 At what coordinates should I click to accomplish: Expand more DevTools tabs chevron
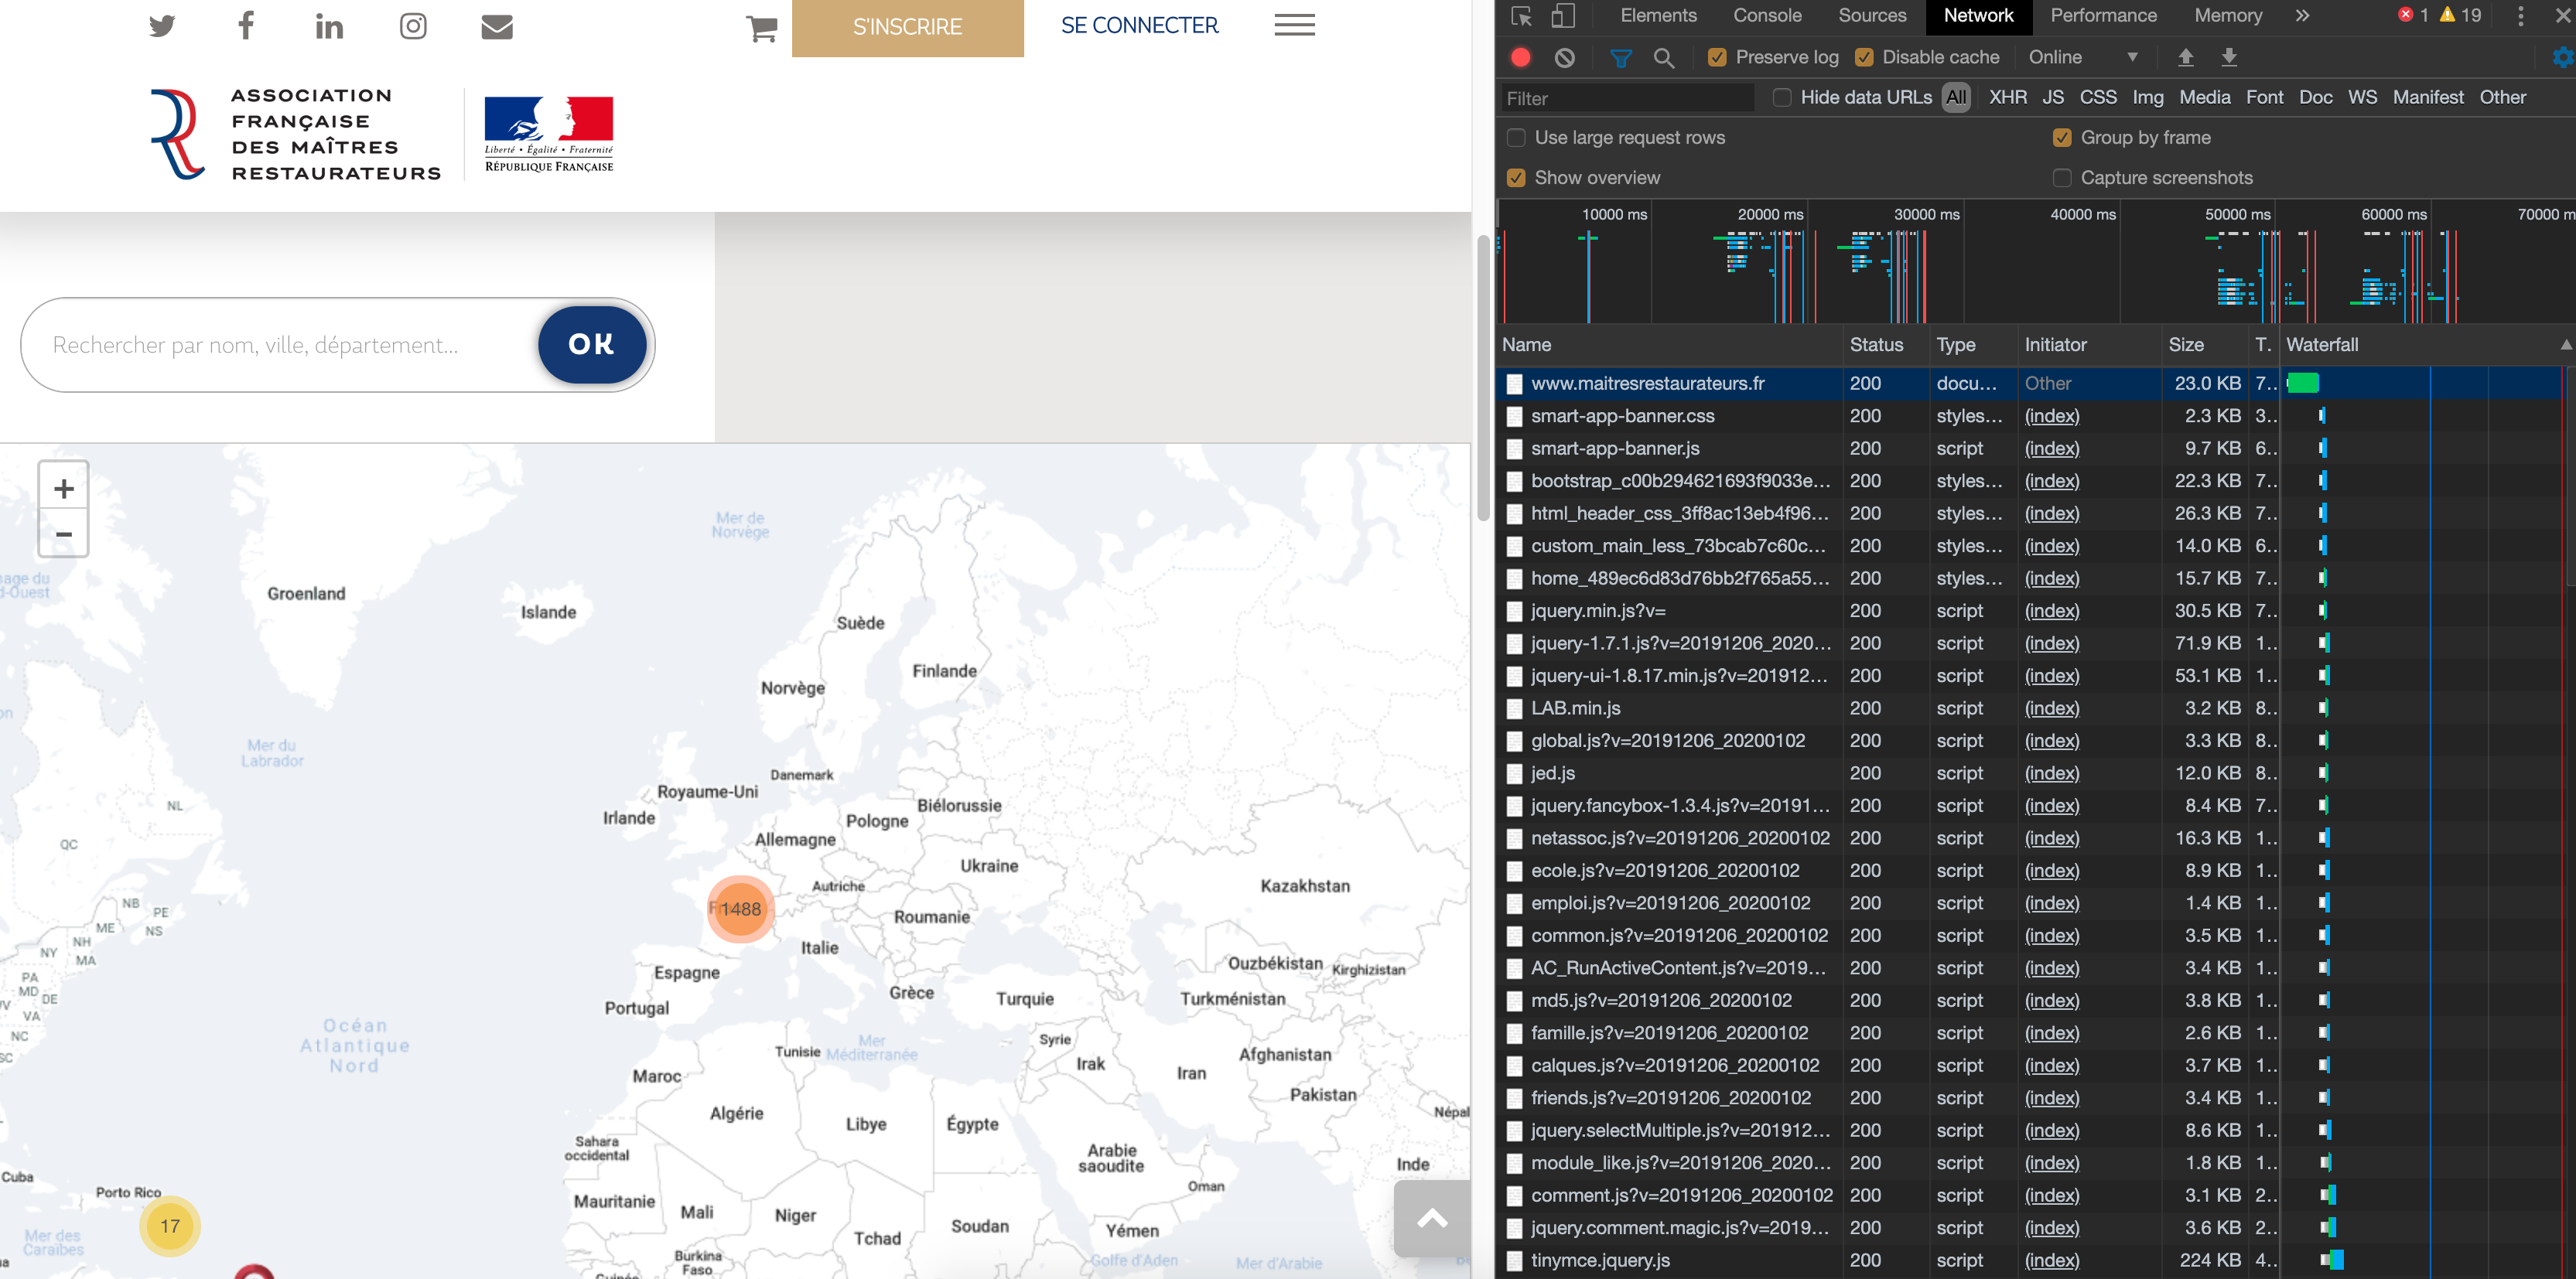coord(2302,16)
